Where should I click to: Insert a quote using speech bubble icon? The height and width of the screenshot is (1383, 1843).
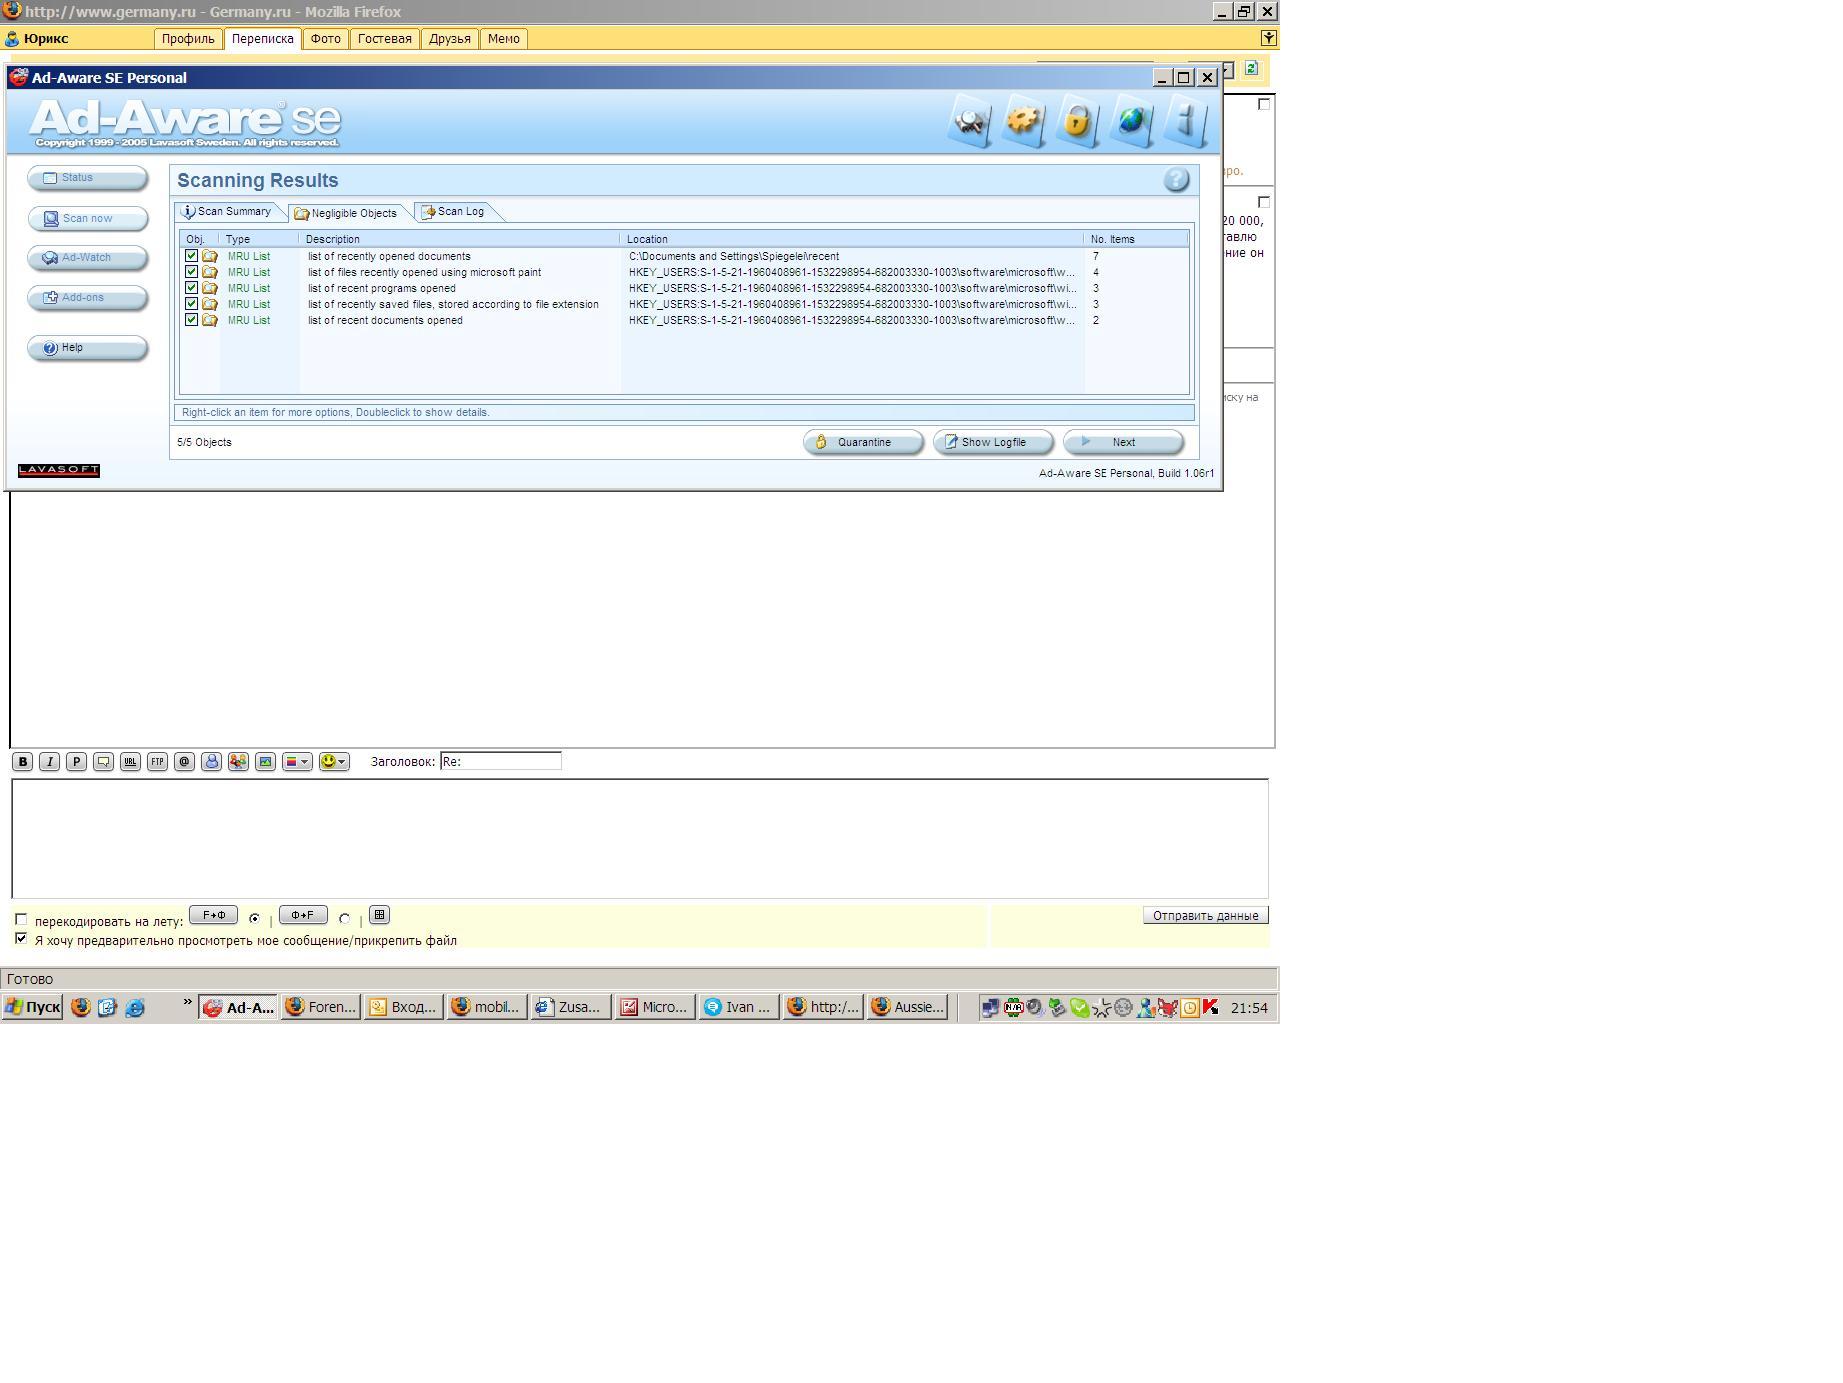point(103,762)
